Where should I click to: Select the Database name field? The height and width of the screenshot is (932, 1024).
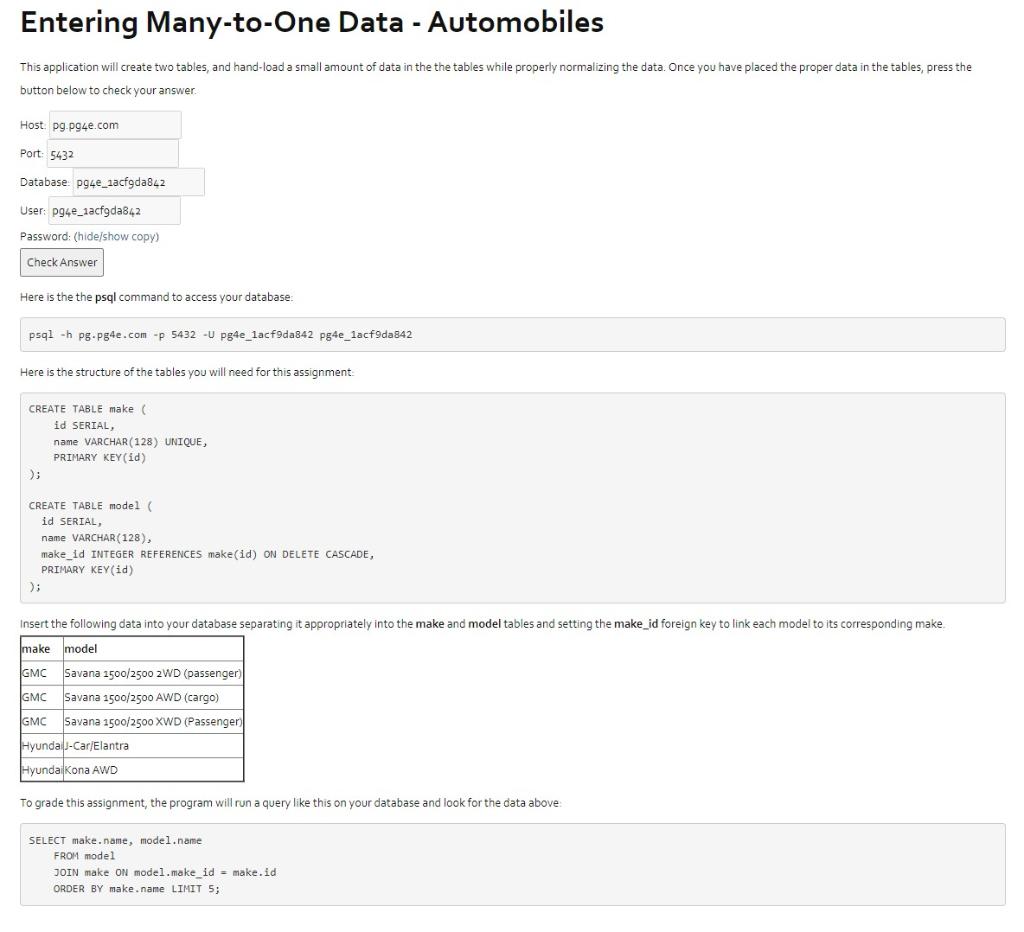coord(138,181)
